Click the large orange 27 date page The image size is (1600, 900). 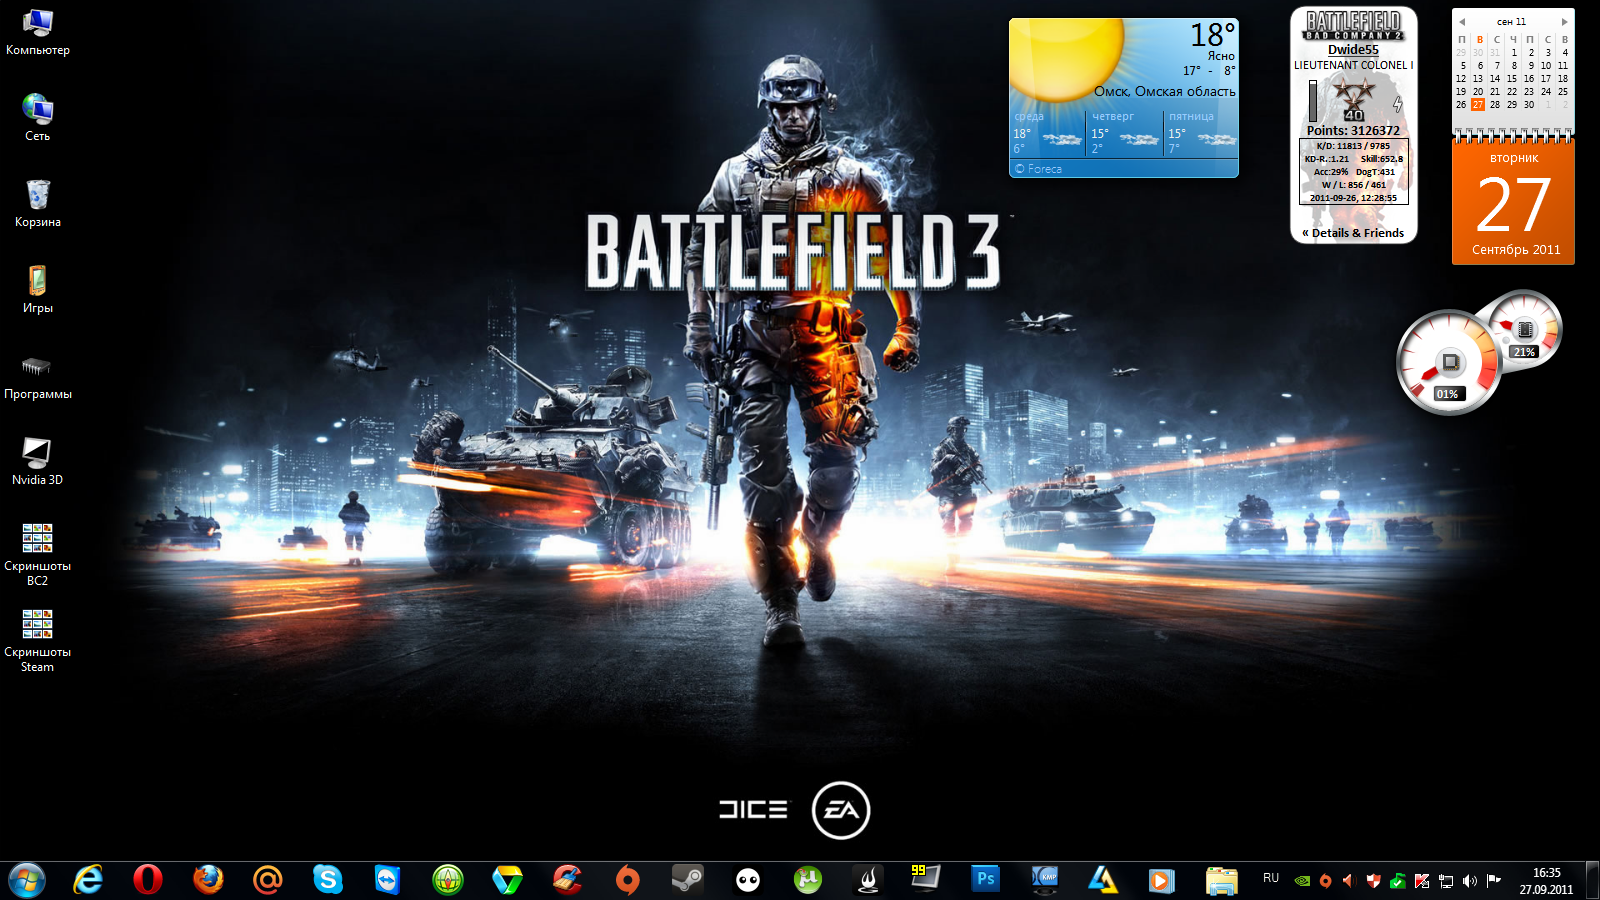tap(1513, 204)
